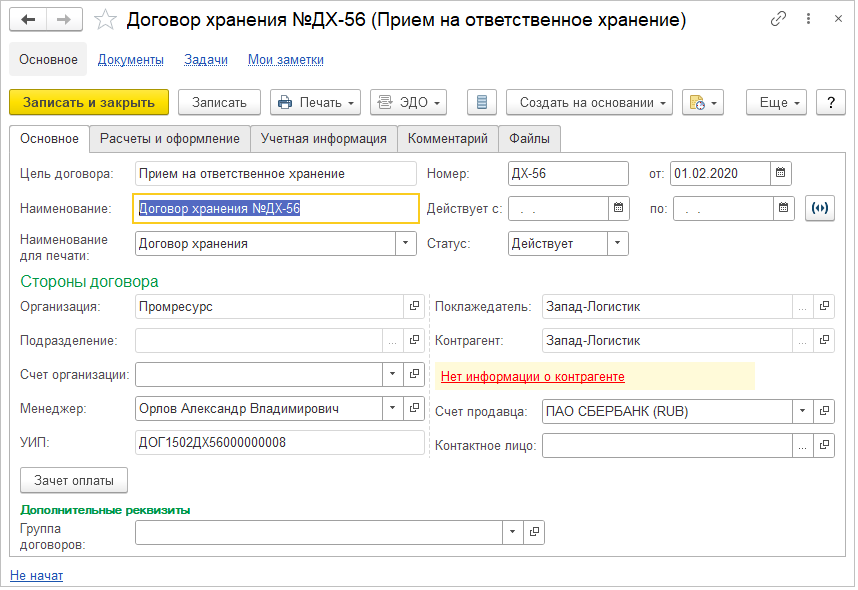
Task: Add contract to favorites with star icon
Action: [x=105, y=20]
